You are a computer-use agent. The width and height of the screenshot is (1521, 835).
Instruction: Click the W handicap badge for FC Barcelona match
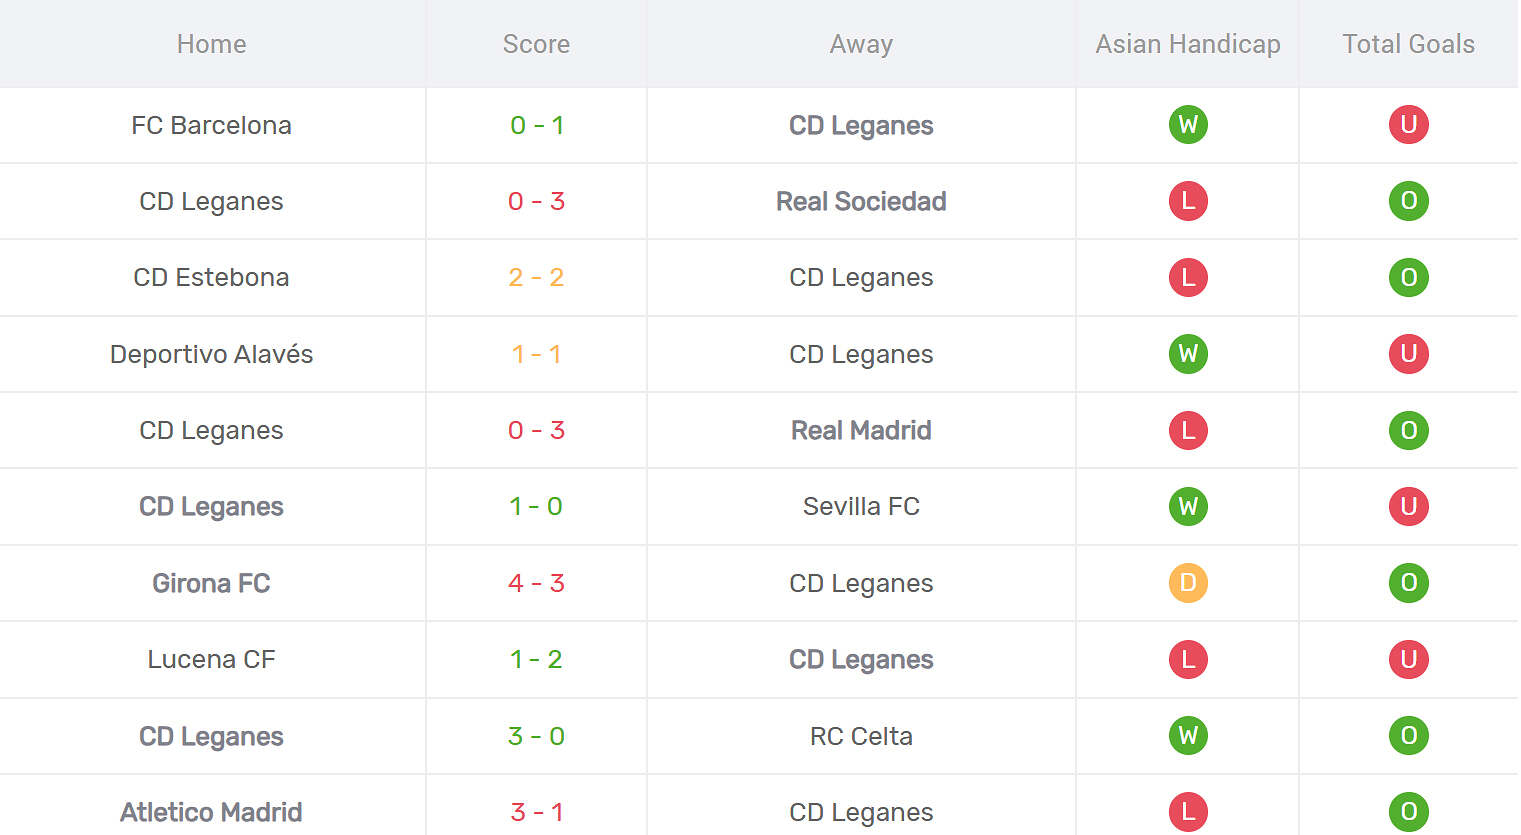(1188, 125)
